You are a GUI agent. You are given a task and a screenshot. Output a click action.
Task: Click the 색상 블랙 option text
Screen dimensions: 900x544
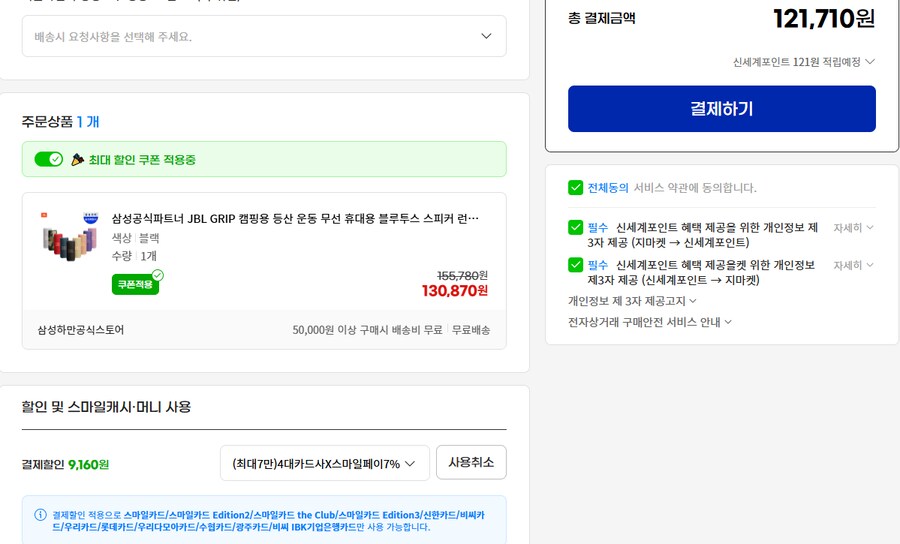point(135,238)
